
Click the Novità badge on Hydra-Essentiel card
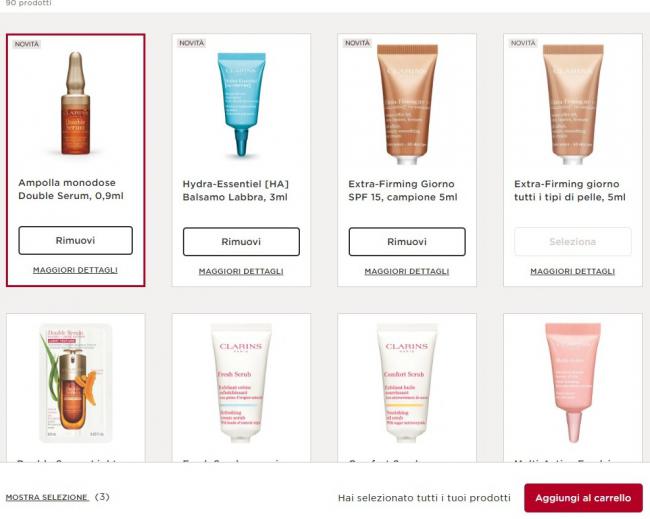click(x=192, y=43)
